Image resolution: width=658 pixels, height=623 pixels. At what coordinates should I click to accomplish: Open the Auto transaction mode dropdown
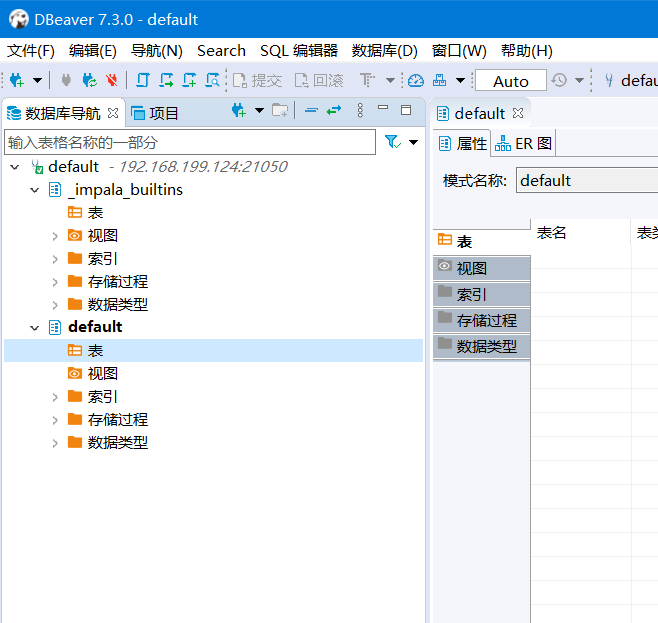tap(511, 81)
